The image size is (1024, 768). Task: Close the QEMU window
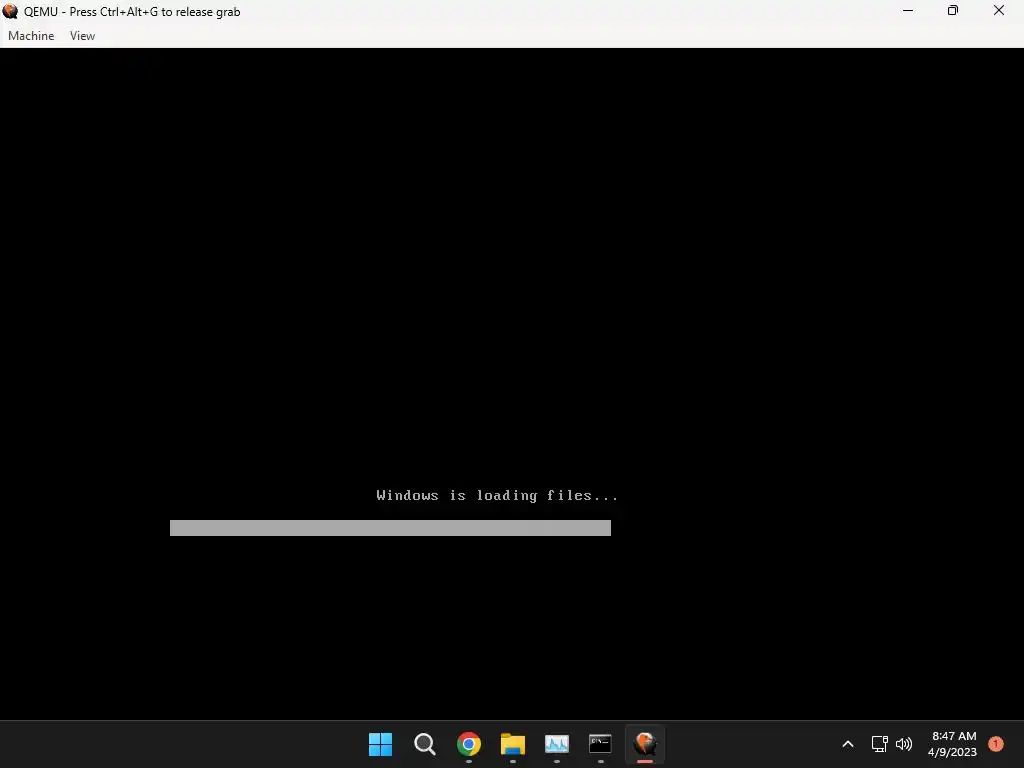click(x=999, y=10)
